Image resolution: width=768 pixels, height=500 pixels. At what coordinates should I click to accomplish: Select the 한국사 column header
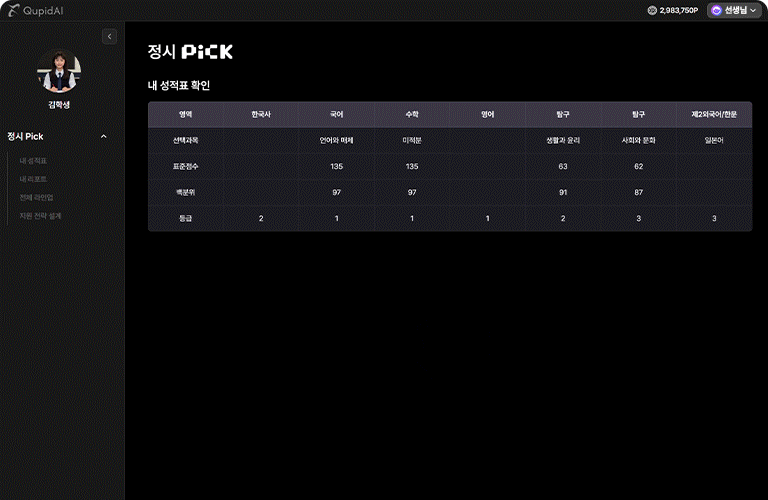point(261,115)
